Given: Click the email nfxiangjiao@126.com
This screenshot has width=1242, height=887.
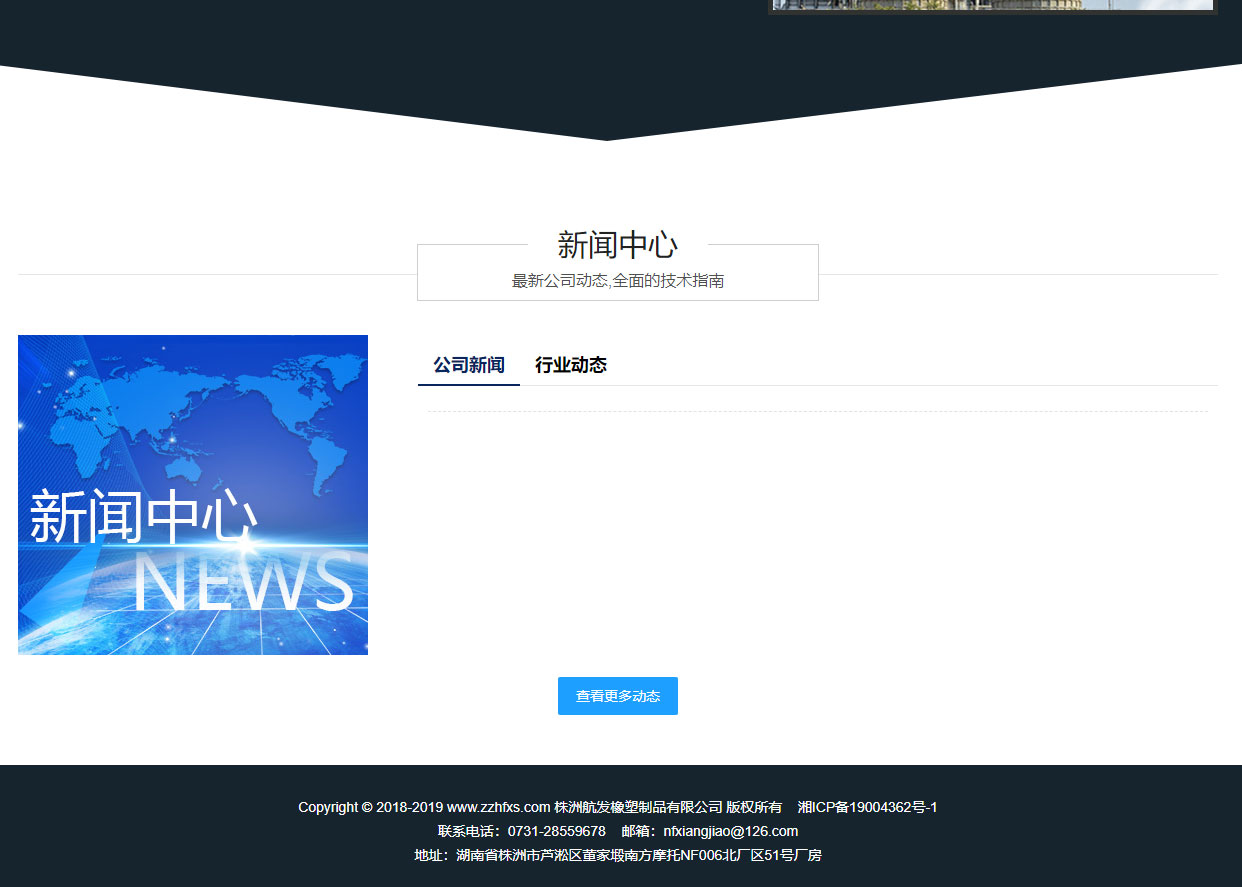Looking at the screenshot, I should click(730, 831).
